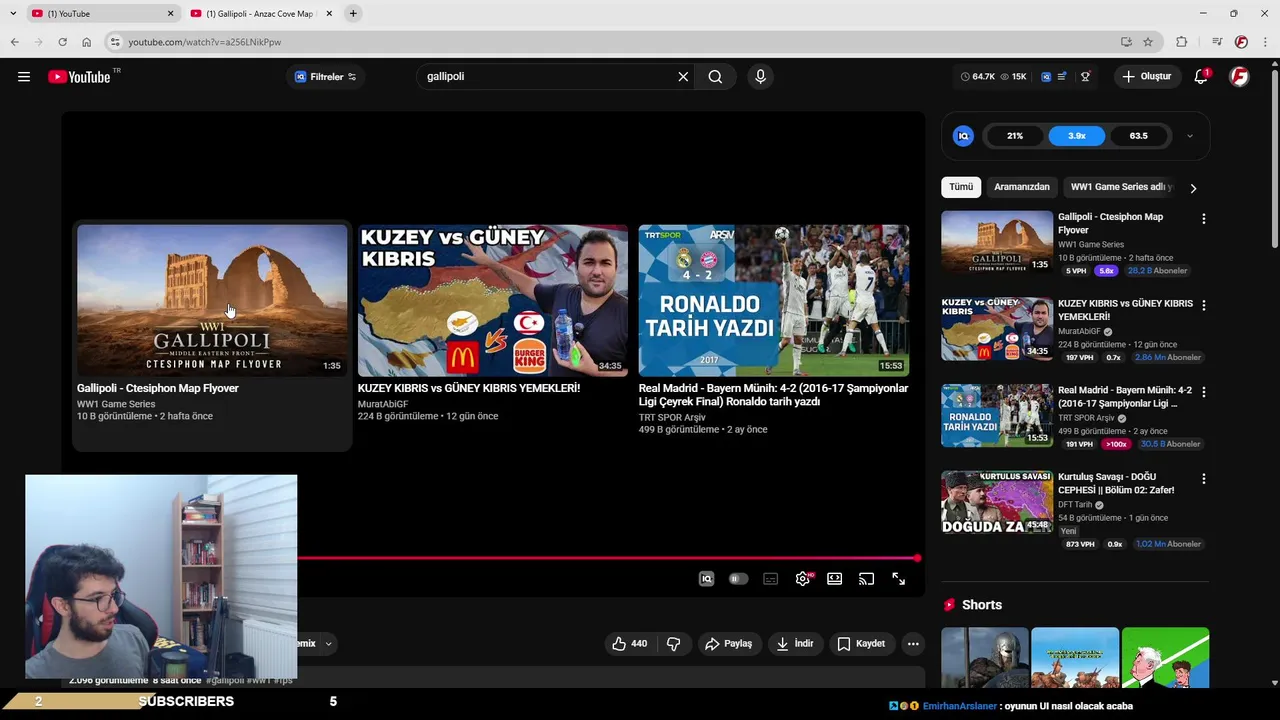Viewport: 1280px width, 720px height.
Task: Click the small vidIQ logo in header stats
Action: (1046, 77)
